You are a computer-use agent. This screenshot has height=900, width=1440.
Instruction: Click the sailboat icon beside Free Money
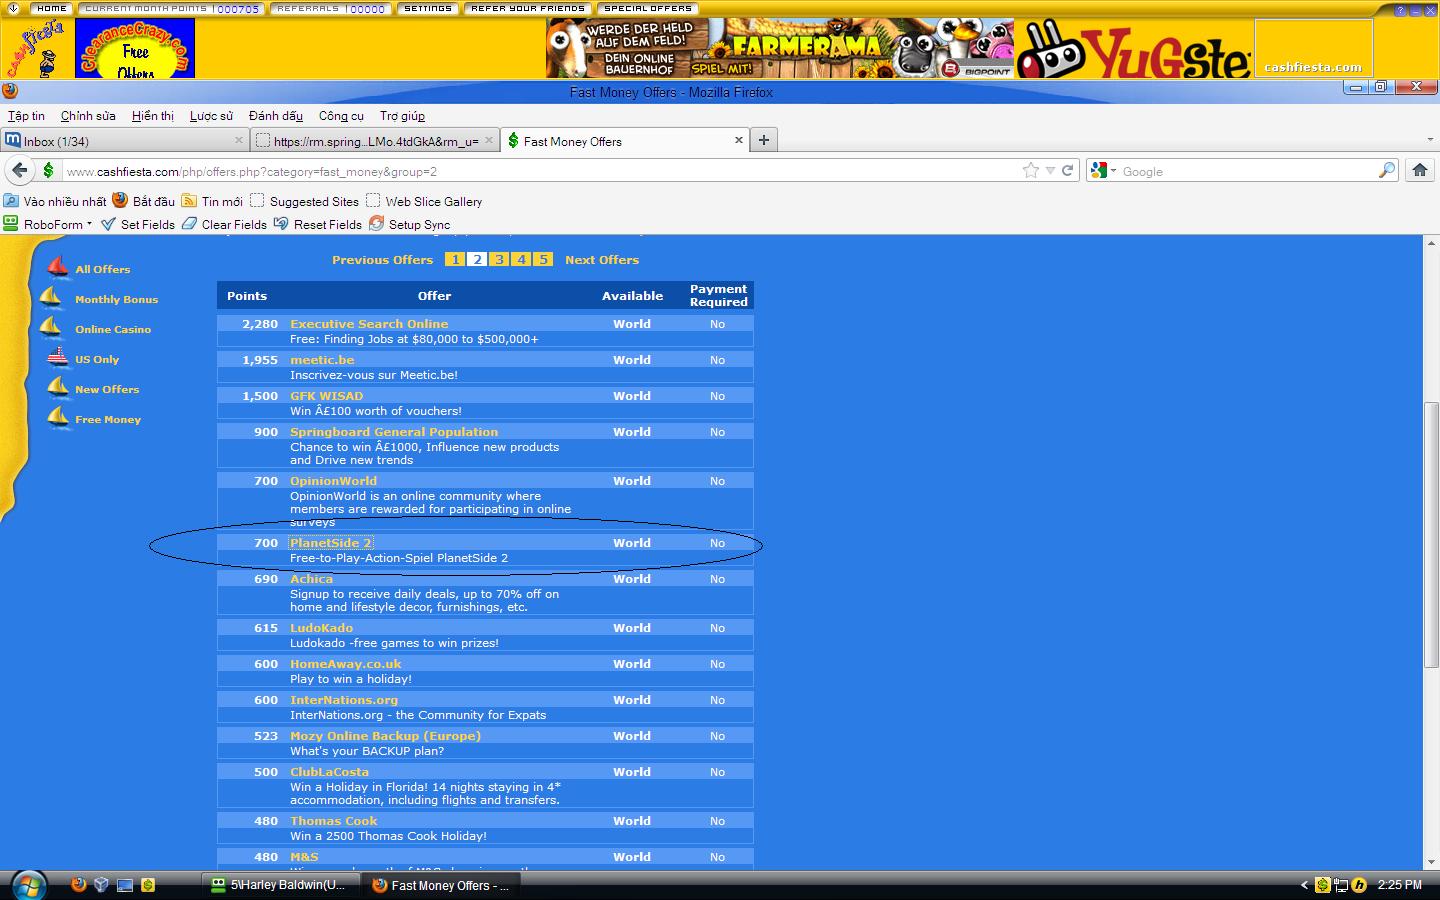58,417
